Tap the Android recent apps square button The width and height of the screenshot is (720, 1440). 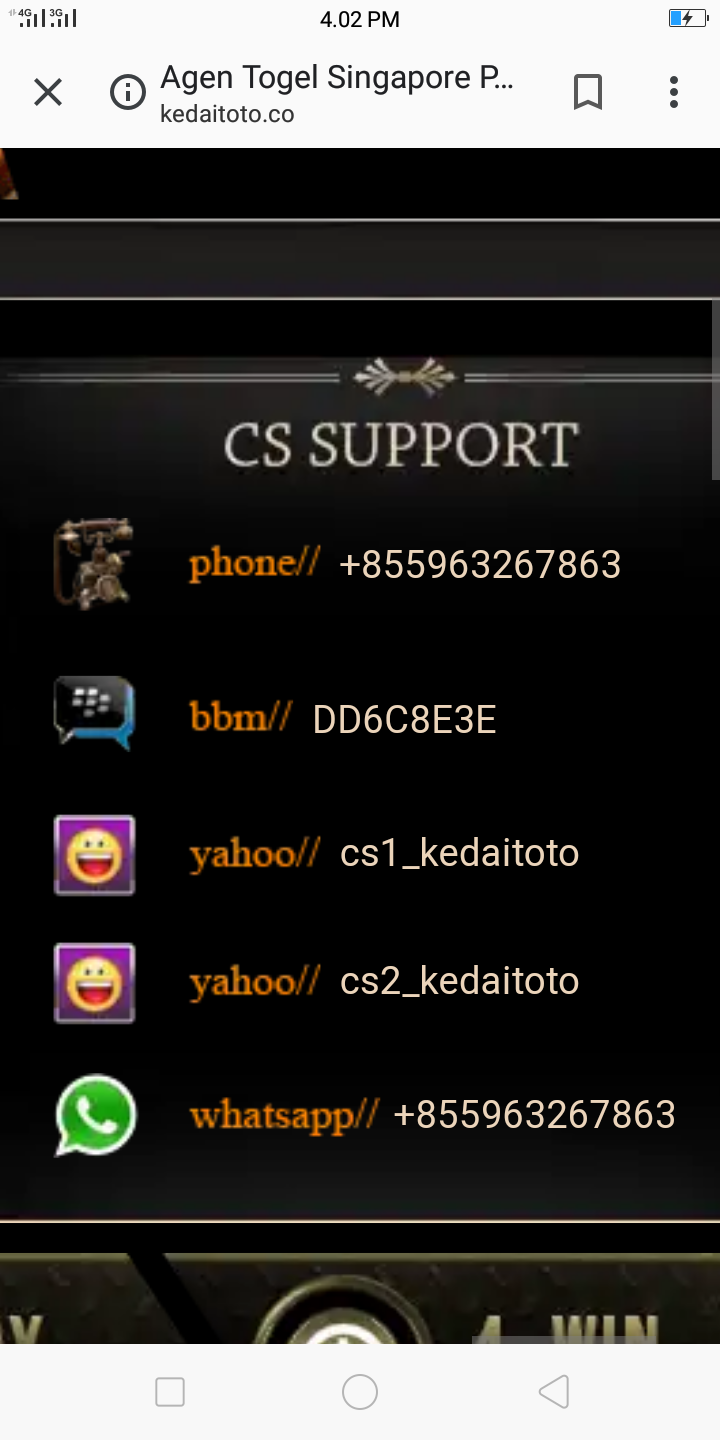point(170,1392)
